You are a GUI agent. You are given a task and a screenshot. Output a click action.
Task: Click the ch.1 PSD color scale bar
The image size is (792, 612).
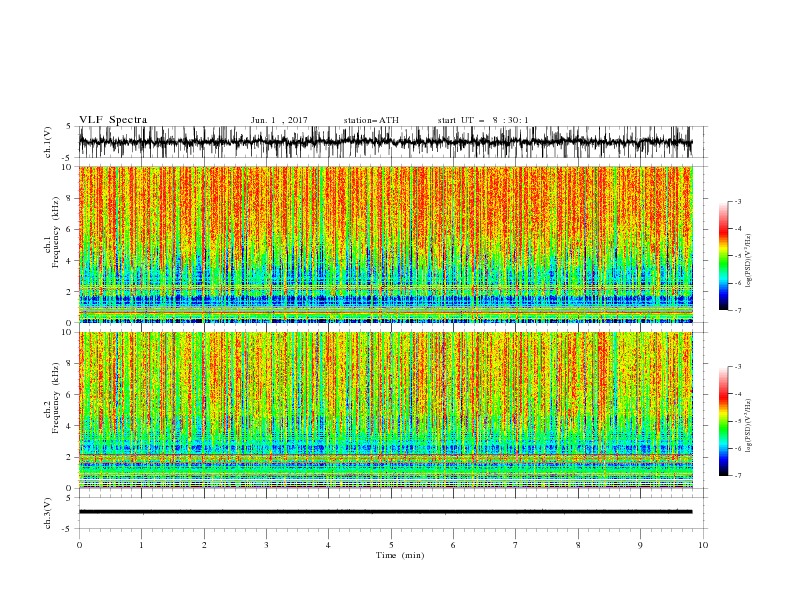723,256
